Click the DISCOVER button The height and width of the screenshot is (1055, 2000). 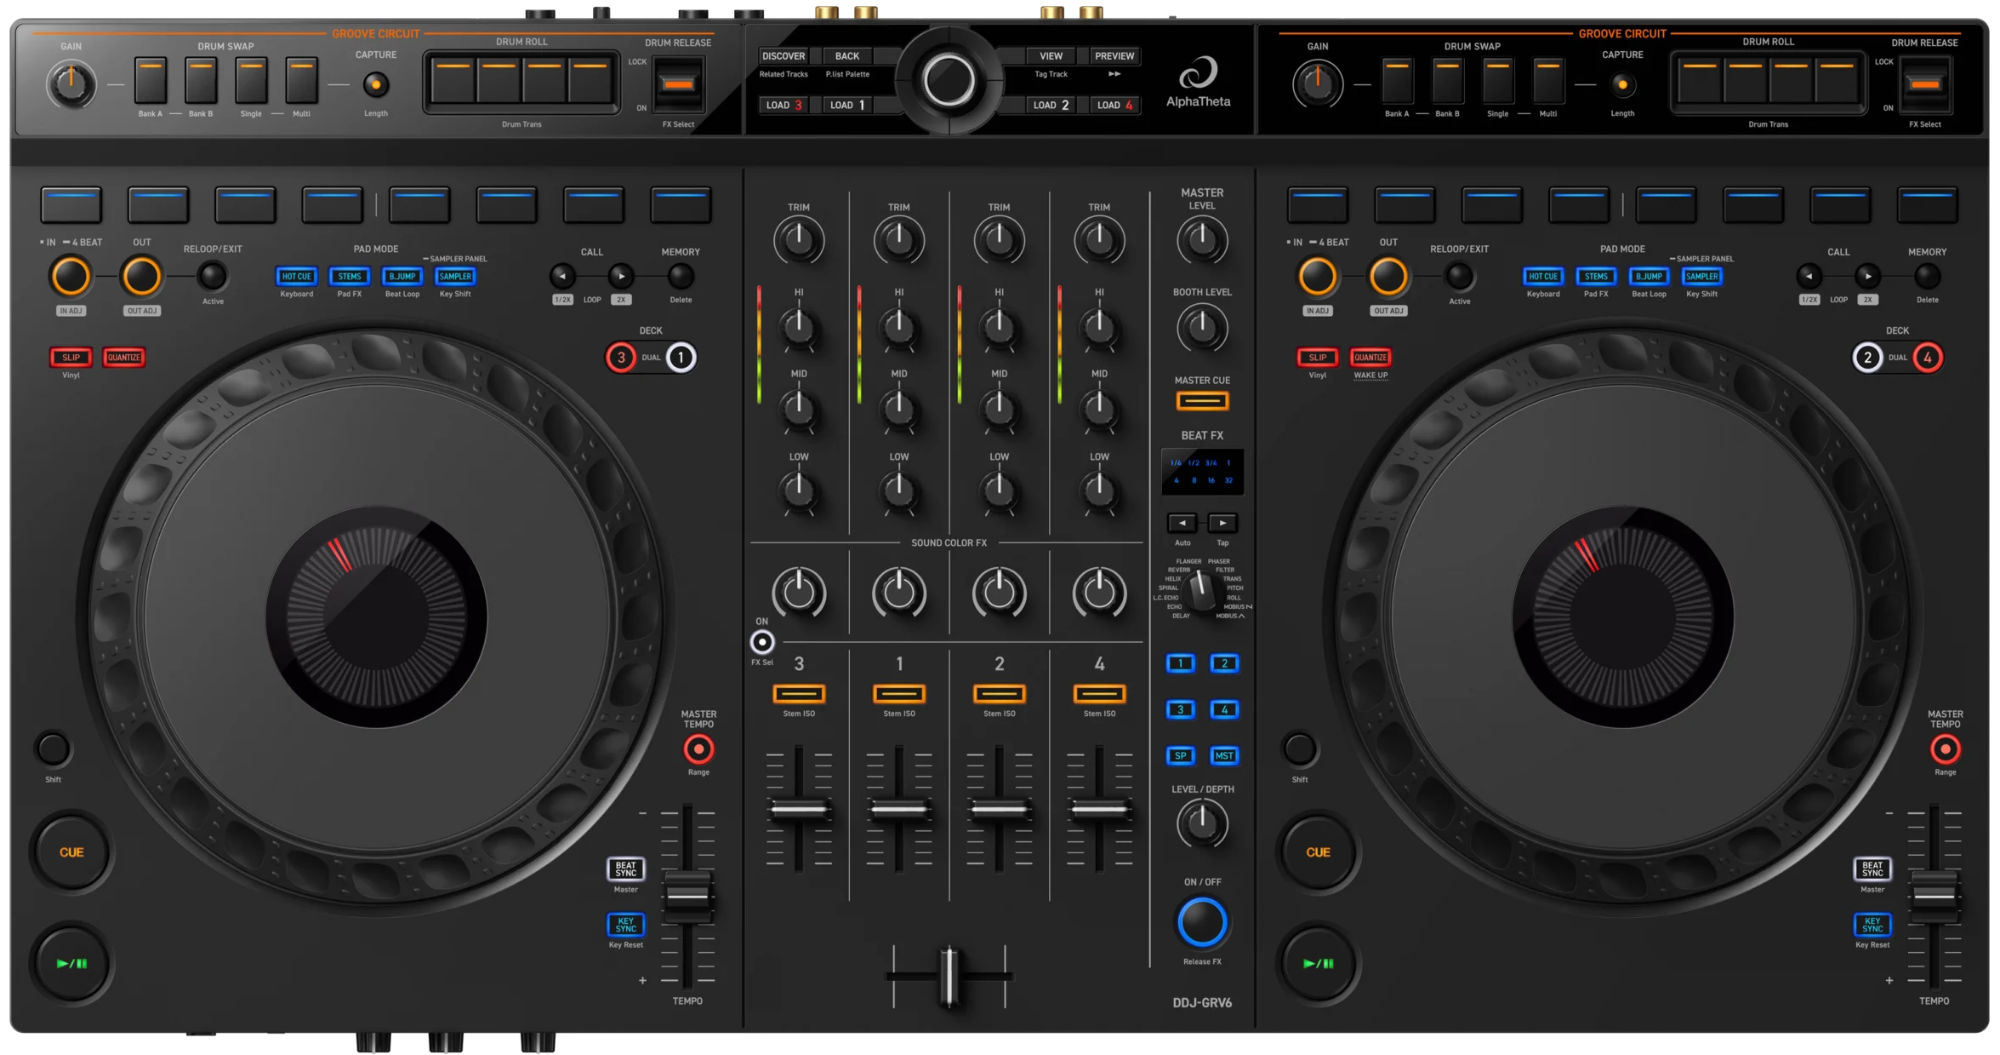click(x=784, y=56)
